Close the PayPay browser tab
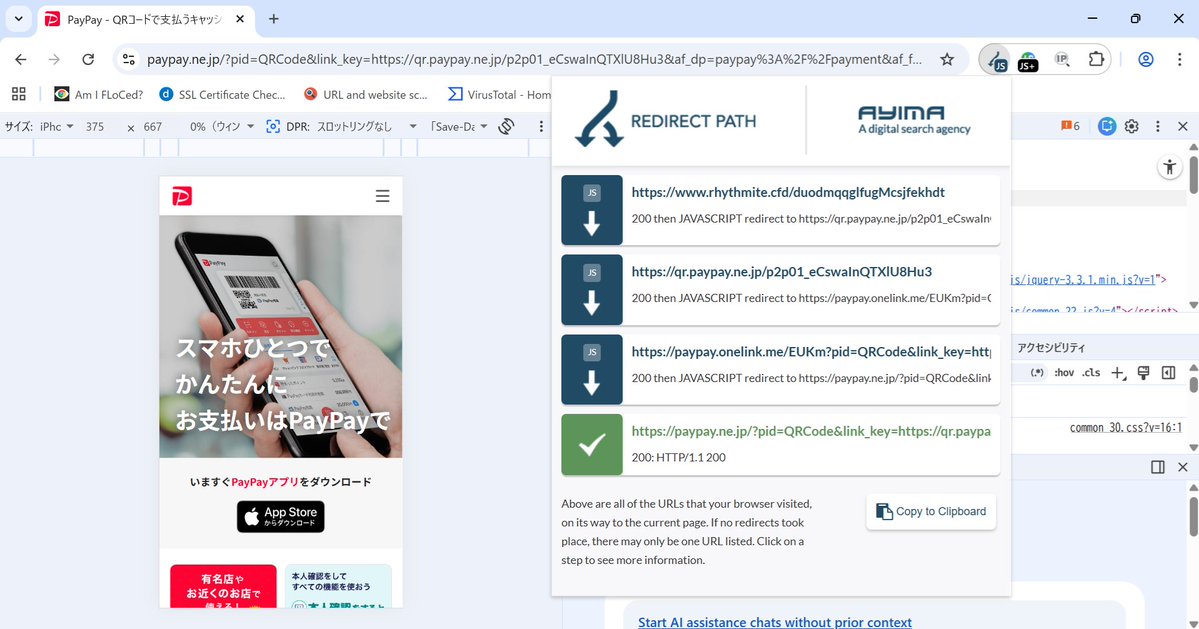Screen dimensions: 1199x629 point(240,19)
